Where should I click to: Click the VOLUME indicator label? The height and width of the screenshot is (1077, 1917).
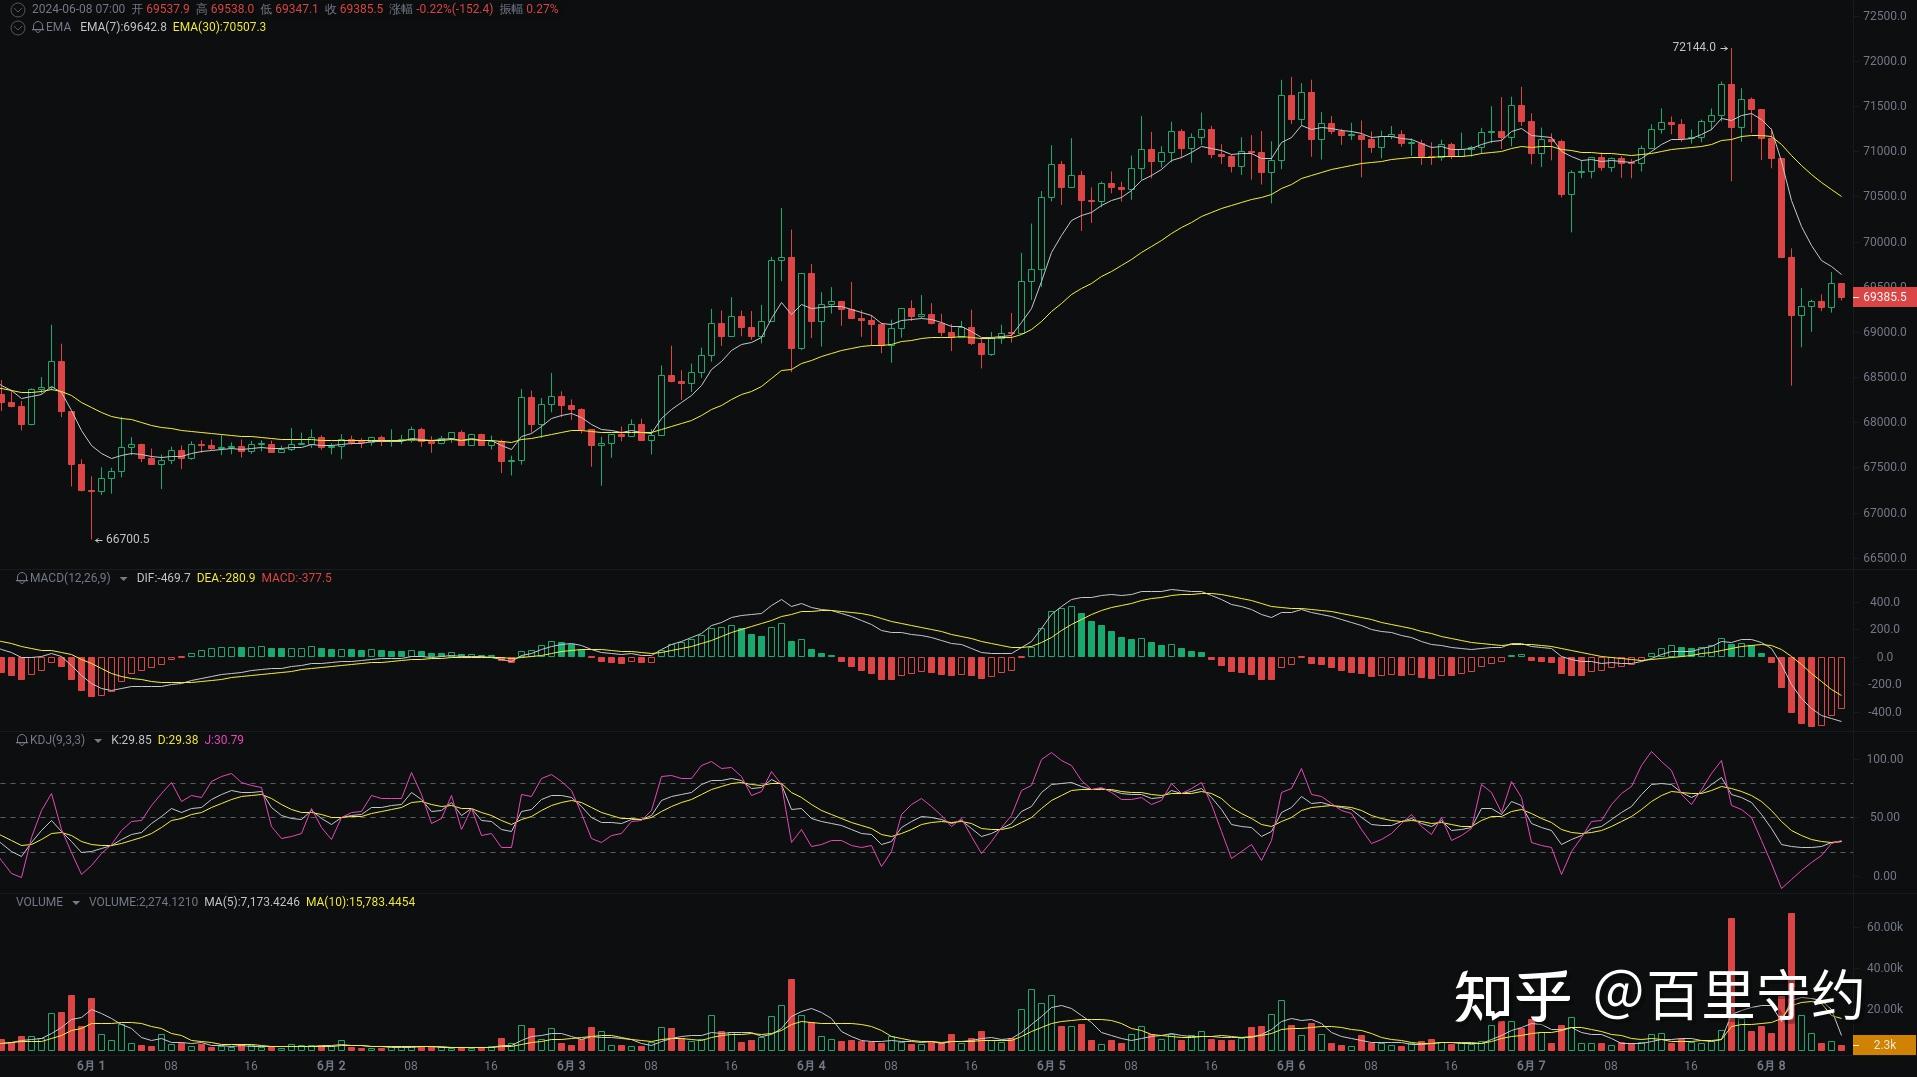point(39,902)
